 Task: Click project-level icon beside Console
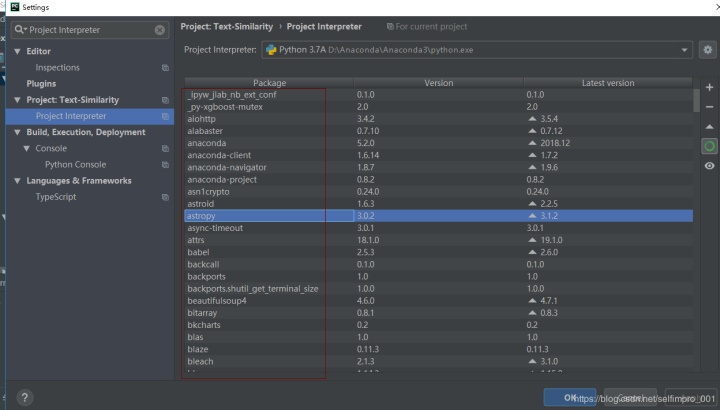pyautogui.click(x=165, y=149)
